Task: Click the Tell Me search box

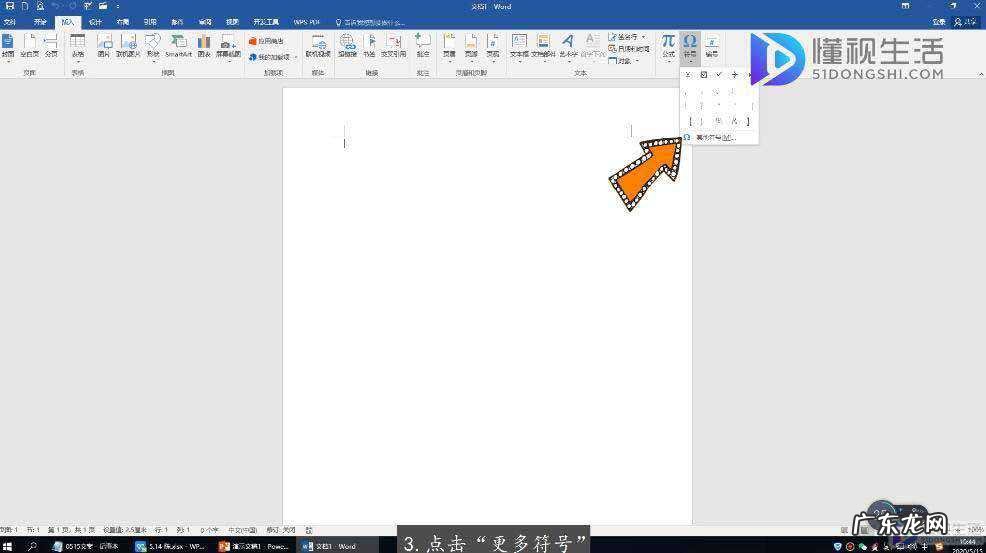Action: pyautogui.click(x=374, y=21)
